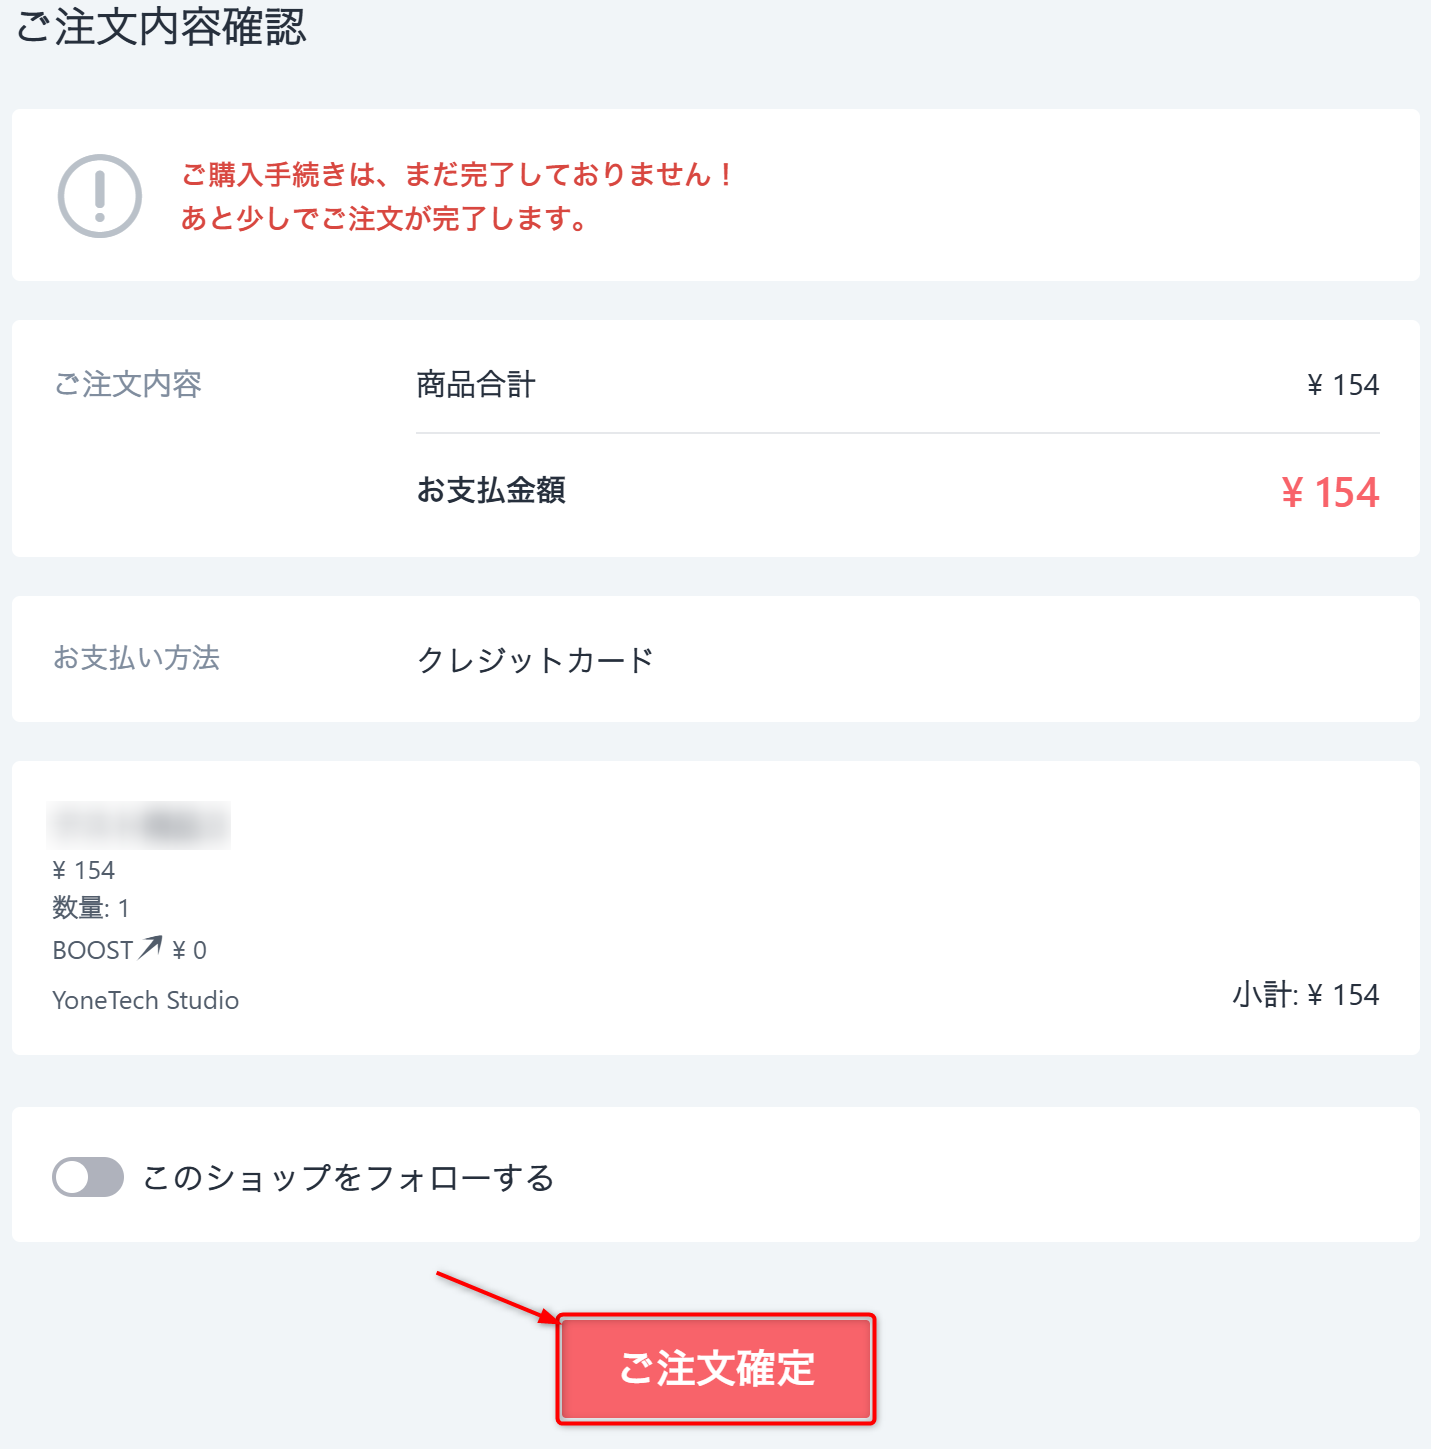
Task: Click the 数量: 1 quantity text
Action: tap(91, 908)
